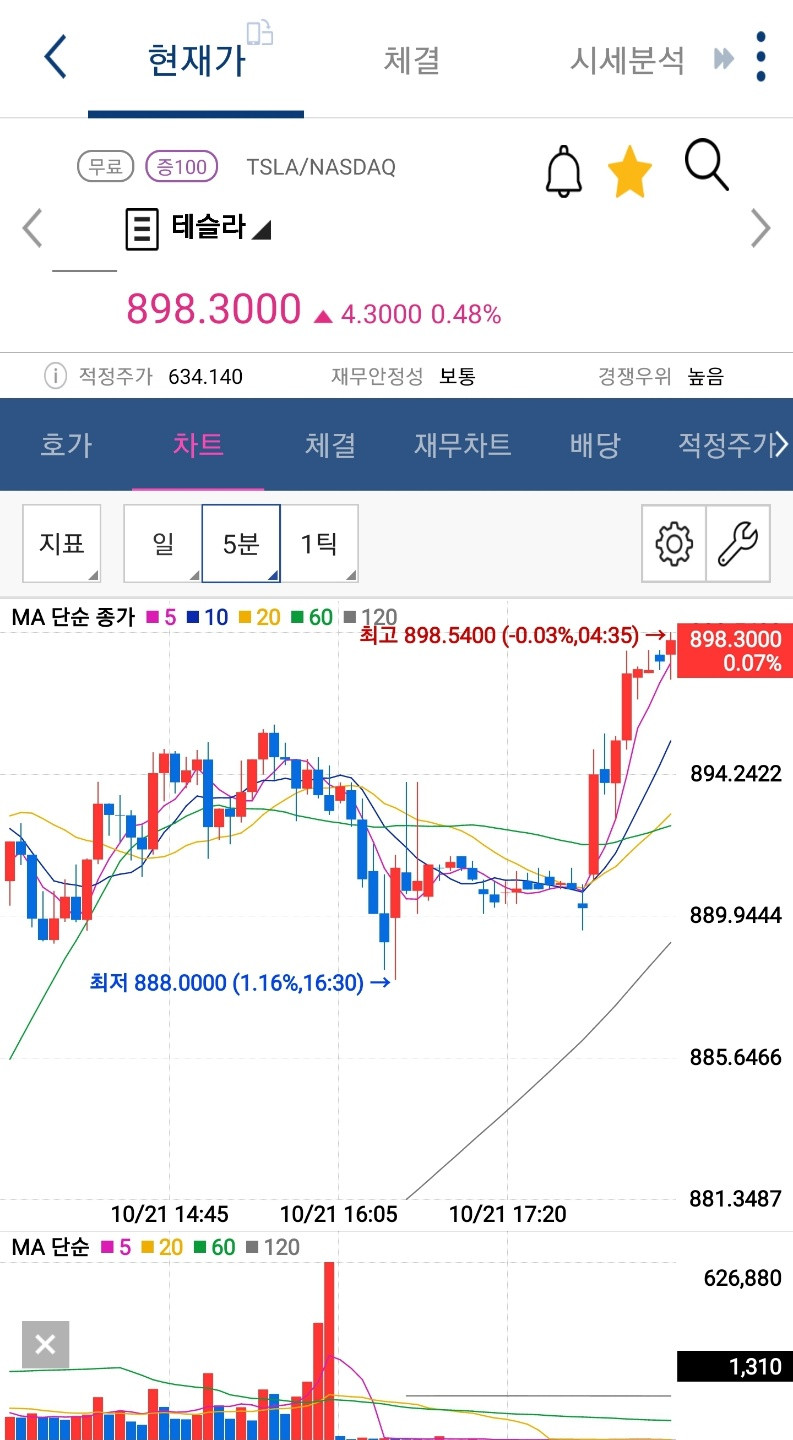Toggle the yellow favorite star
Image resolution: width=793 pixels, height=1440 pixels.
click(630, 171)
